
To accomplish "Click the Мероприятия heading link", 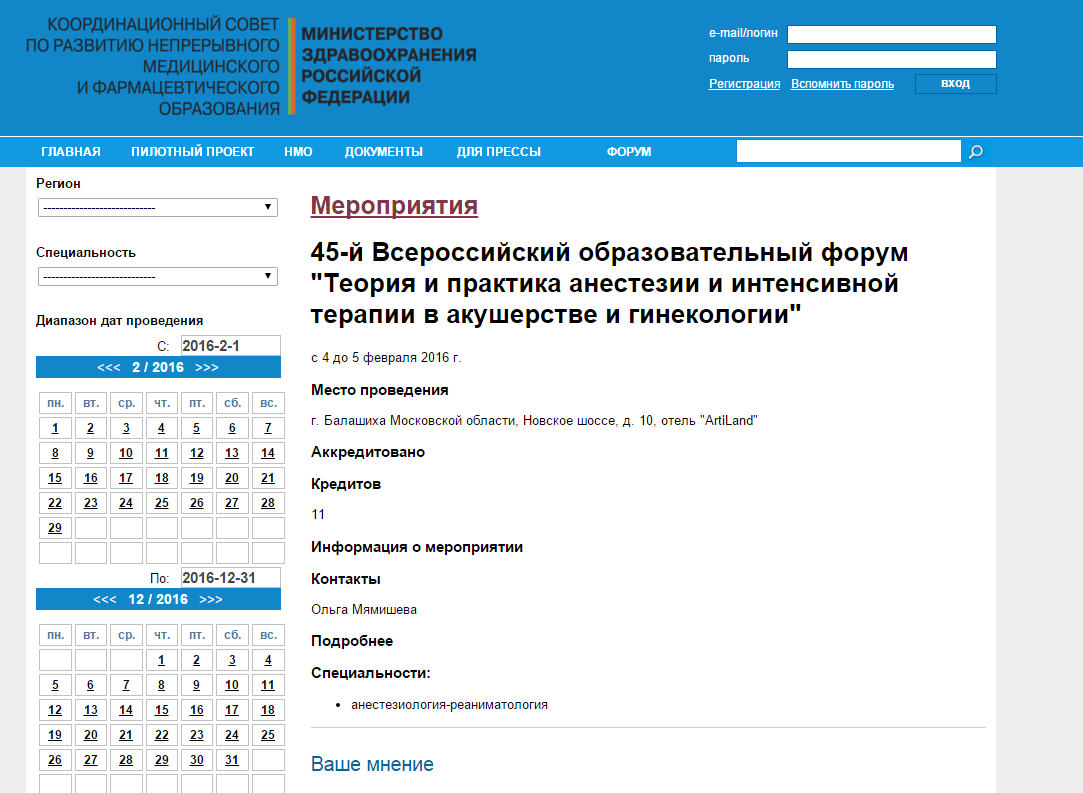I will (x=394, y=205).
